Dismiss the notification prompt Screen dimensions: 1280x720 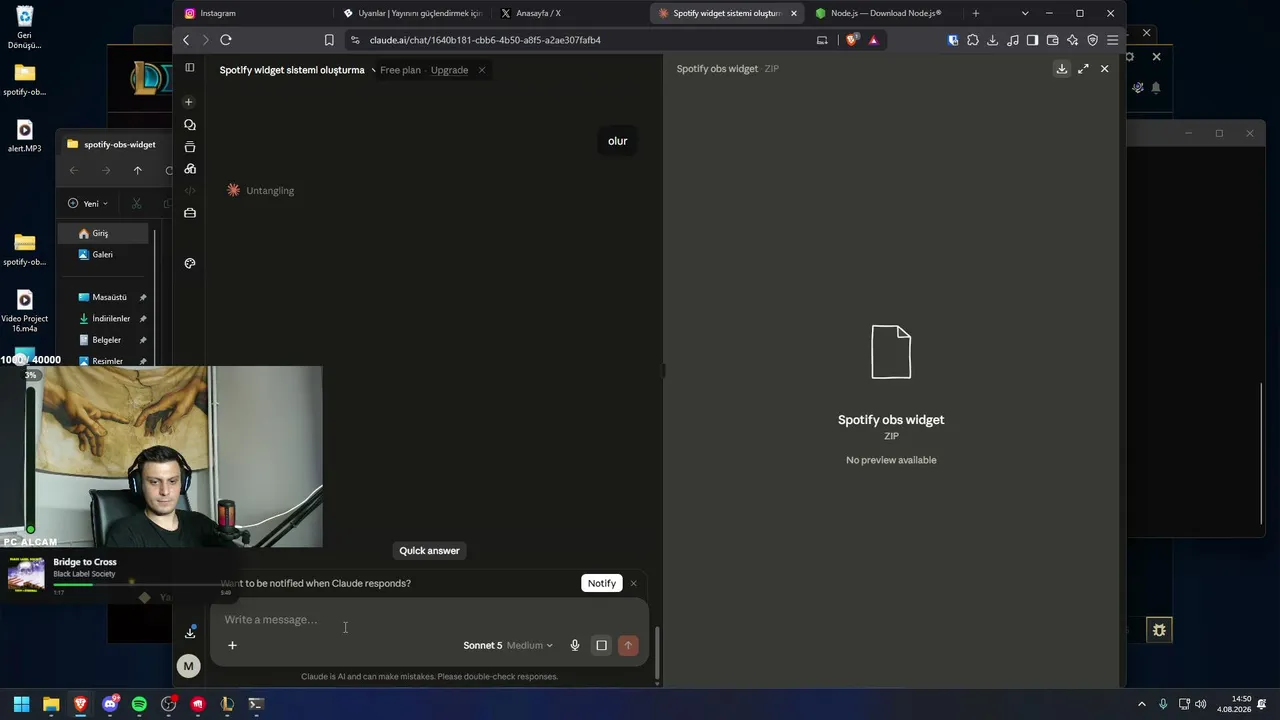(x=633, y=583)
